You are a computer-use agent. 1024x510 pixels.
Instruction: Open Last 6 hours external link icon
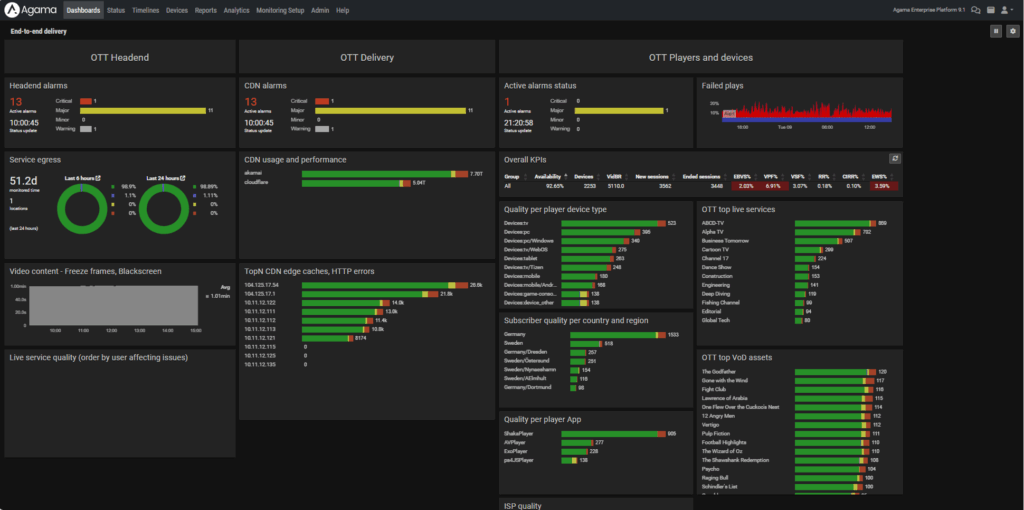98,178
